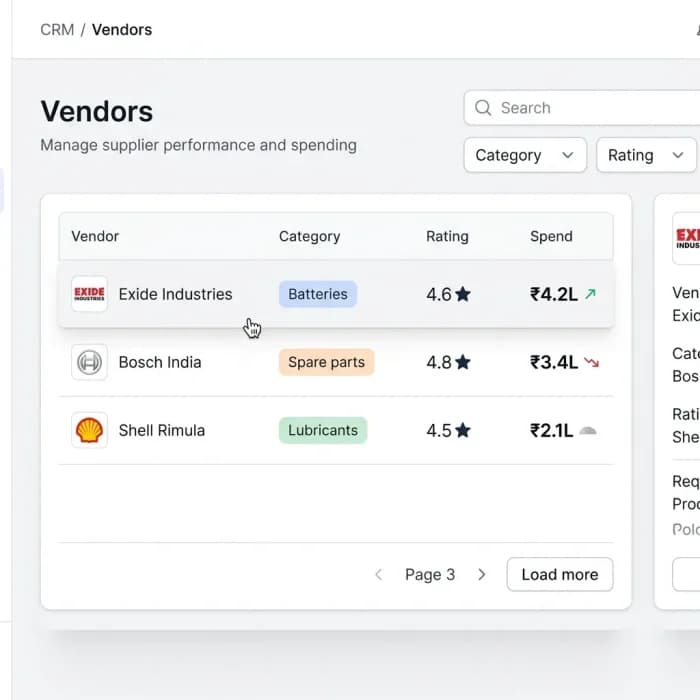Click the green upward trend arrow for ₹4.2L
This screenshot has width=700, height=700.
591,294
